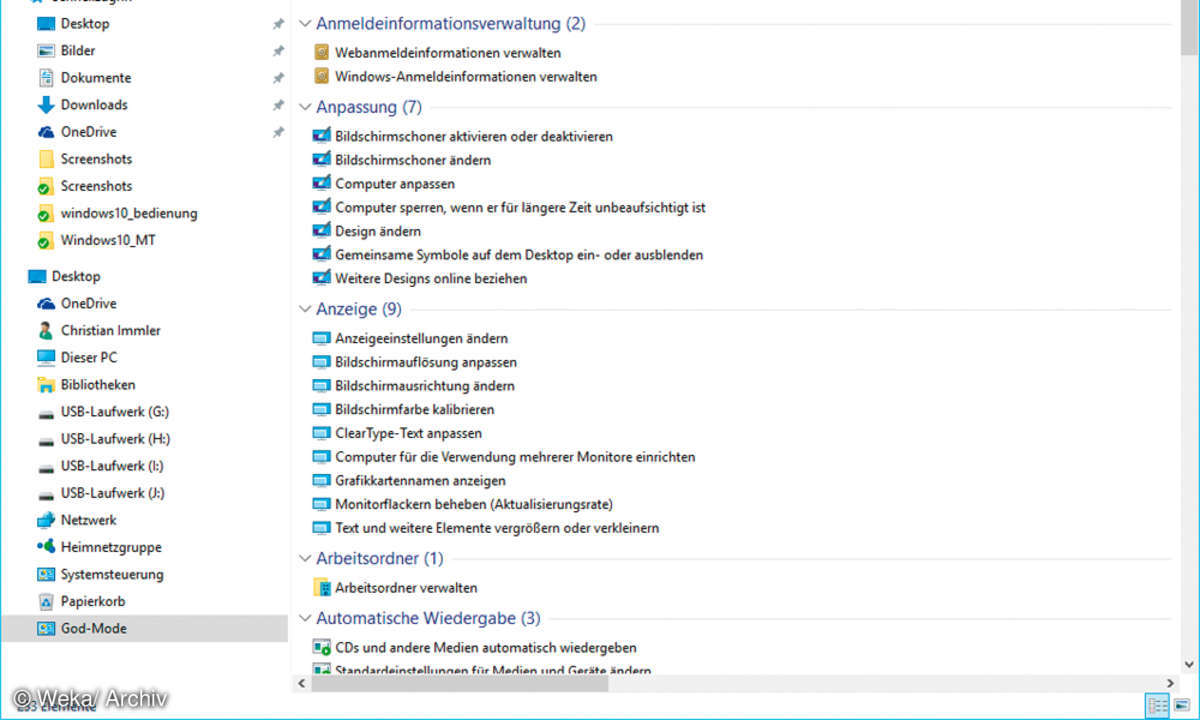Image resolution: width=1200 pixels, height=720 pixels.
Task: Open Grafikkartennamen anzeigen
Action: [x=421, y=481]
